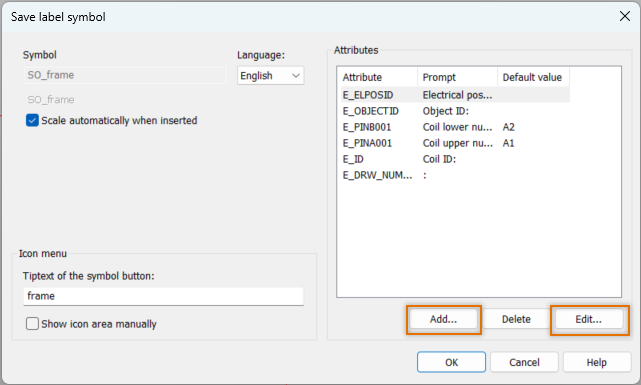
Task: Click the Coil ID: prompt cell
Action: 439,159
